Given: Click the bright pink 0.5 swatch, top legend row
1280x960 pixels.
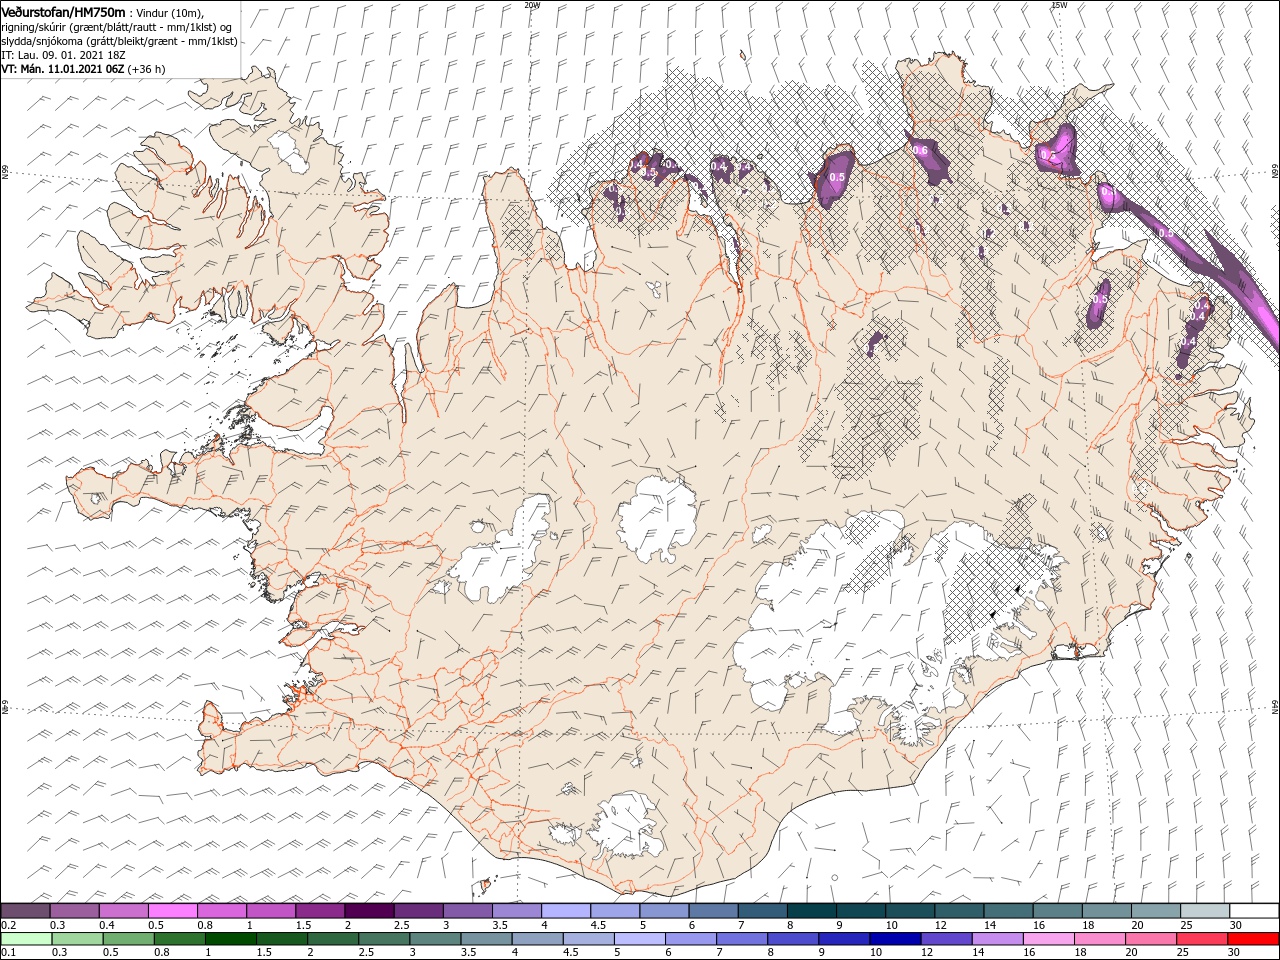Looking at the screenshot, I should (173, 911).
